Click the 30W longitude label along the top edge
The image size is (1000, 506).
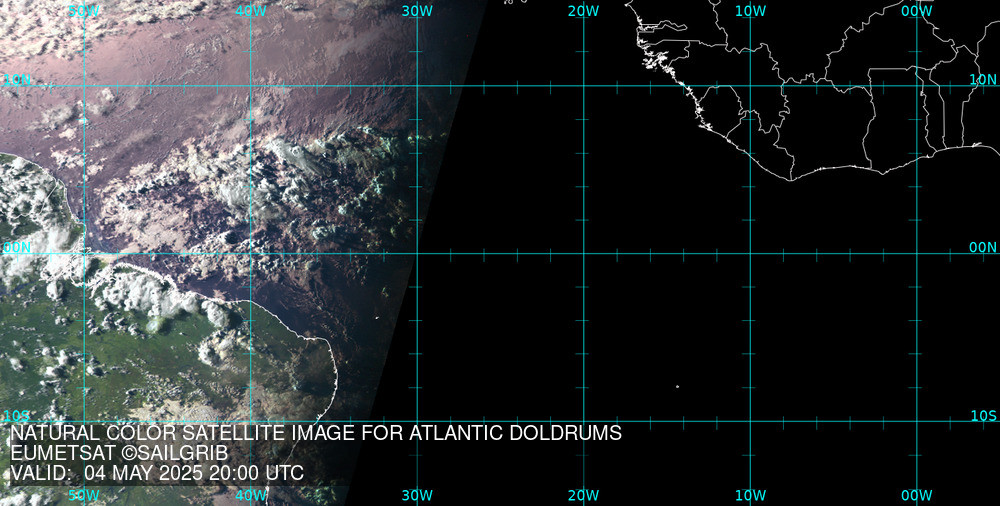(x=418, y=11)
